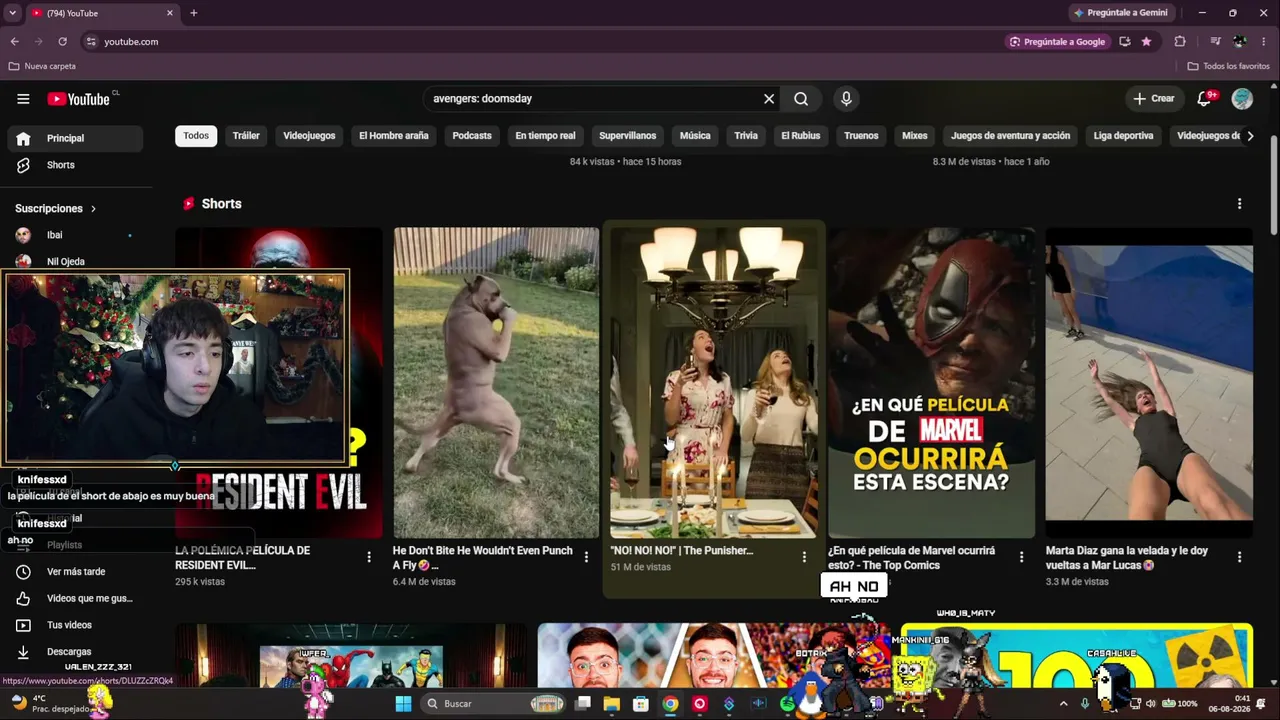Filter by the Videojuegos chip
This screenshot has width=1280, height=720.
point(309,136)
